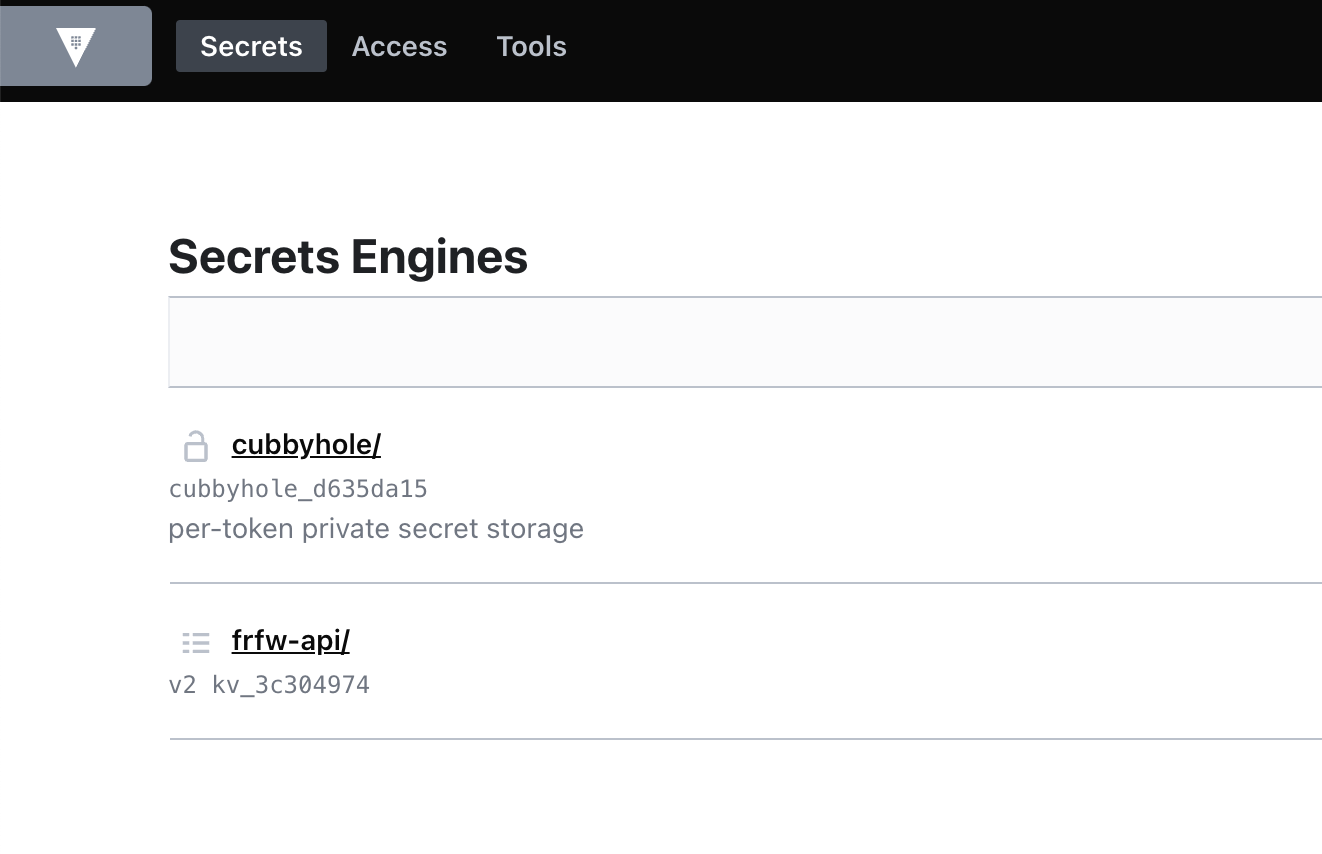This screenshot has width=1322, height=854.
Task: Open the Secrets navigation tab
Action: (x=251, y=46)
